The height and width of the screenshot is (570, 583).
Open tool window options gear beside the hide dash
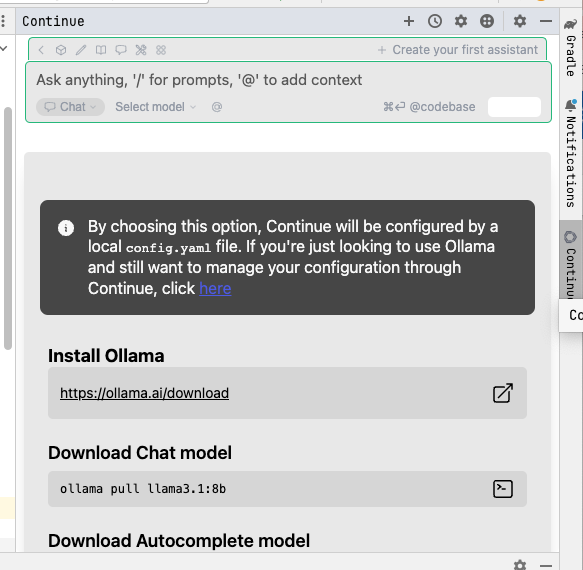tap(519, 21)
